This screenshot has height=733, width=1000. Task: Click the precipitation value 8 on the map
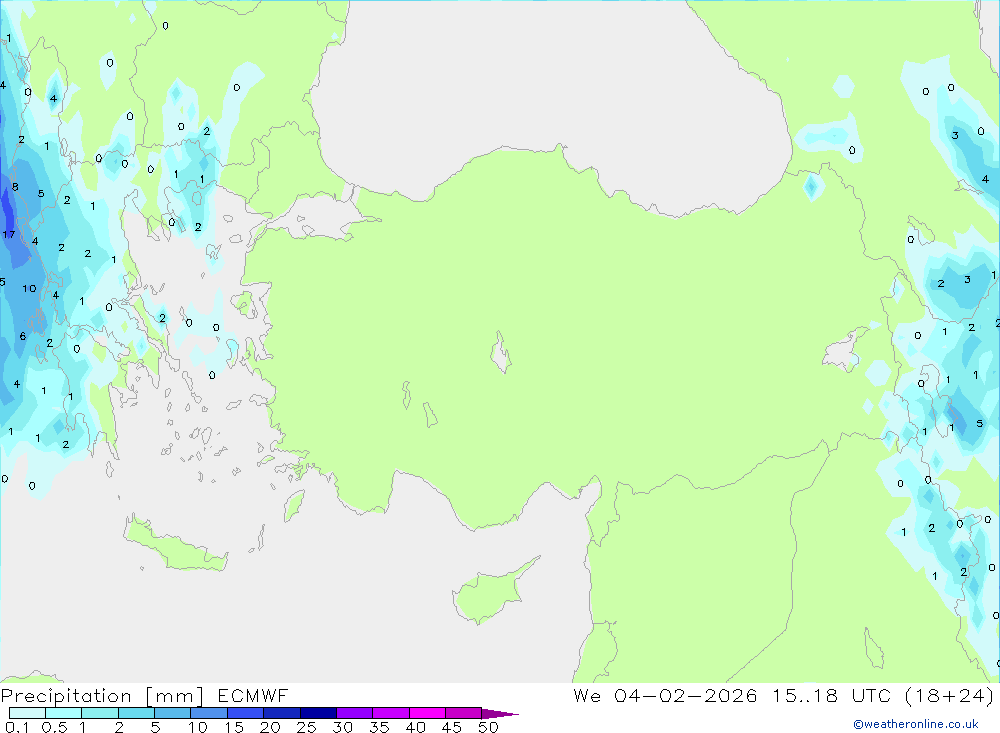coord(15,187)
